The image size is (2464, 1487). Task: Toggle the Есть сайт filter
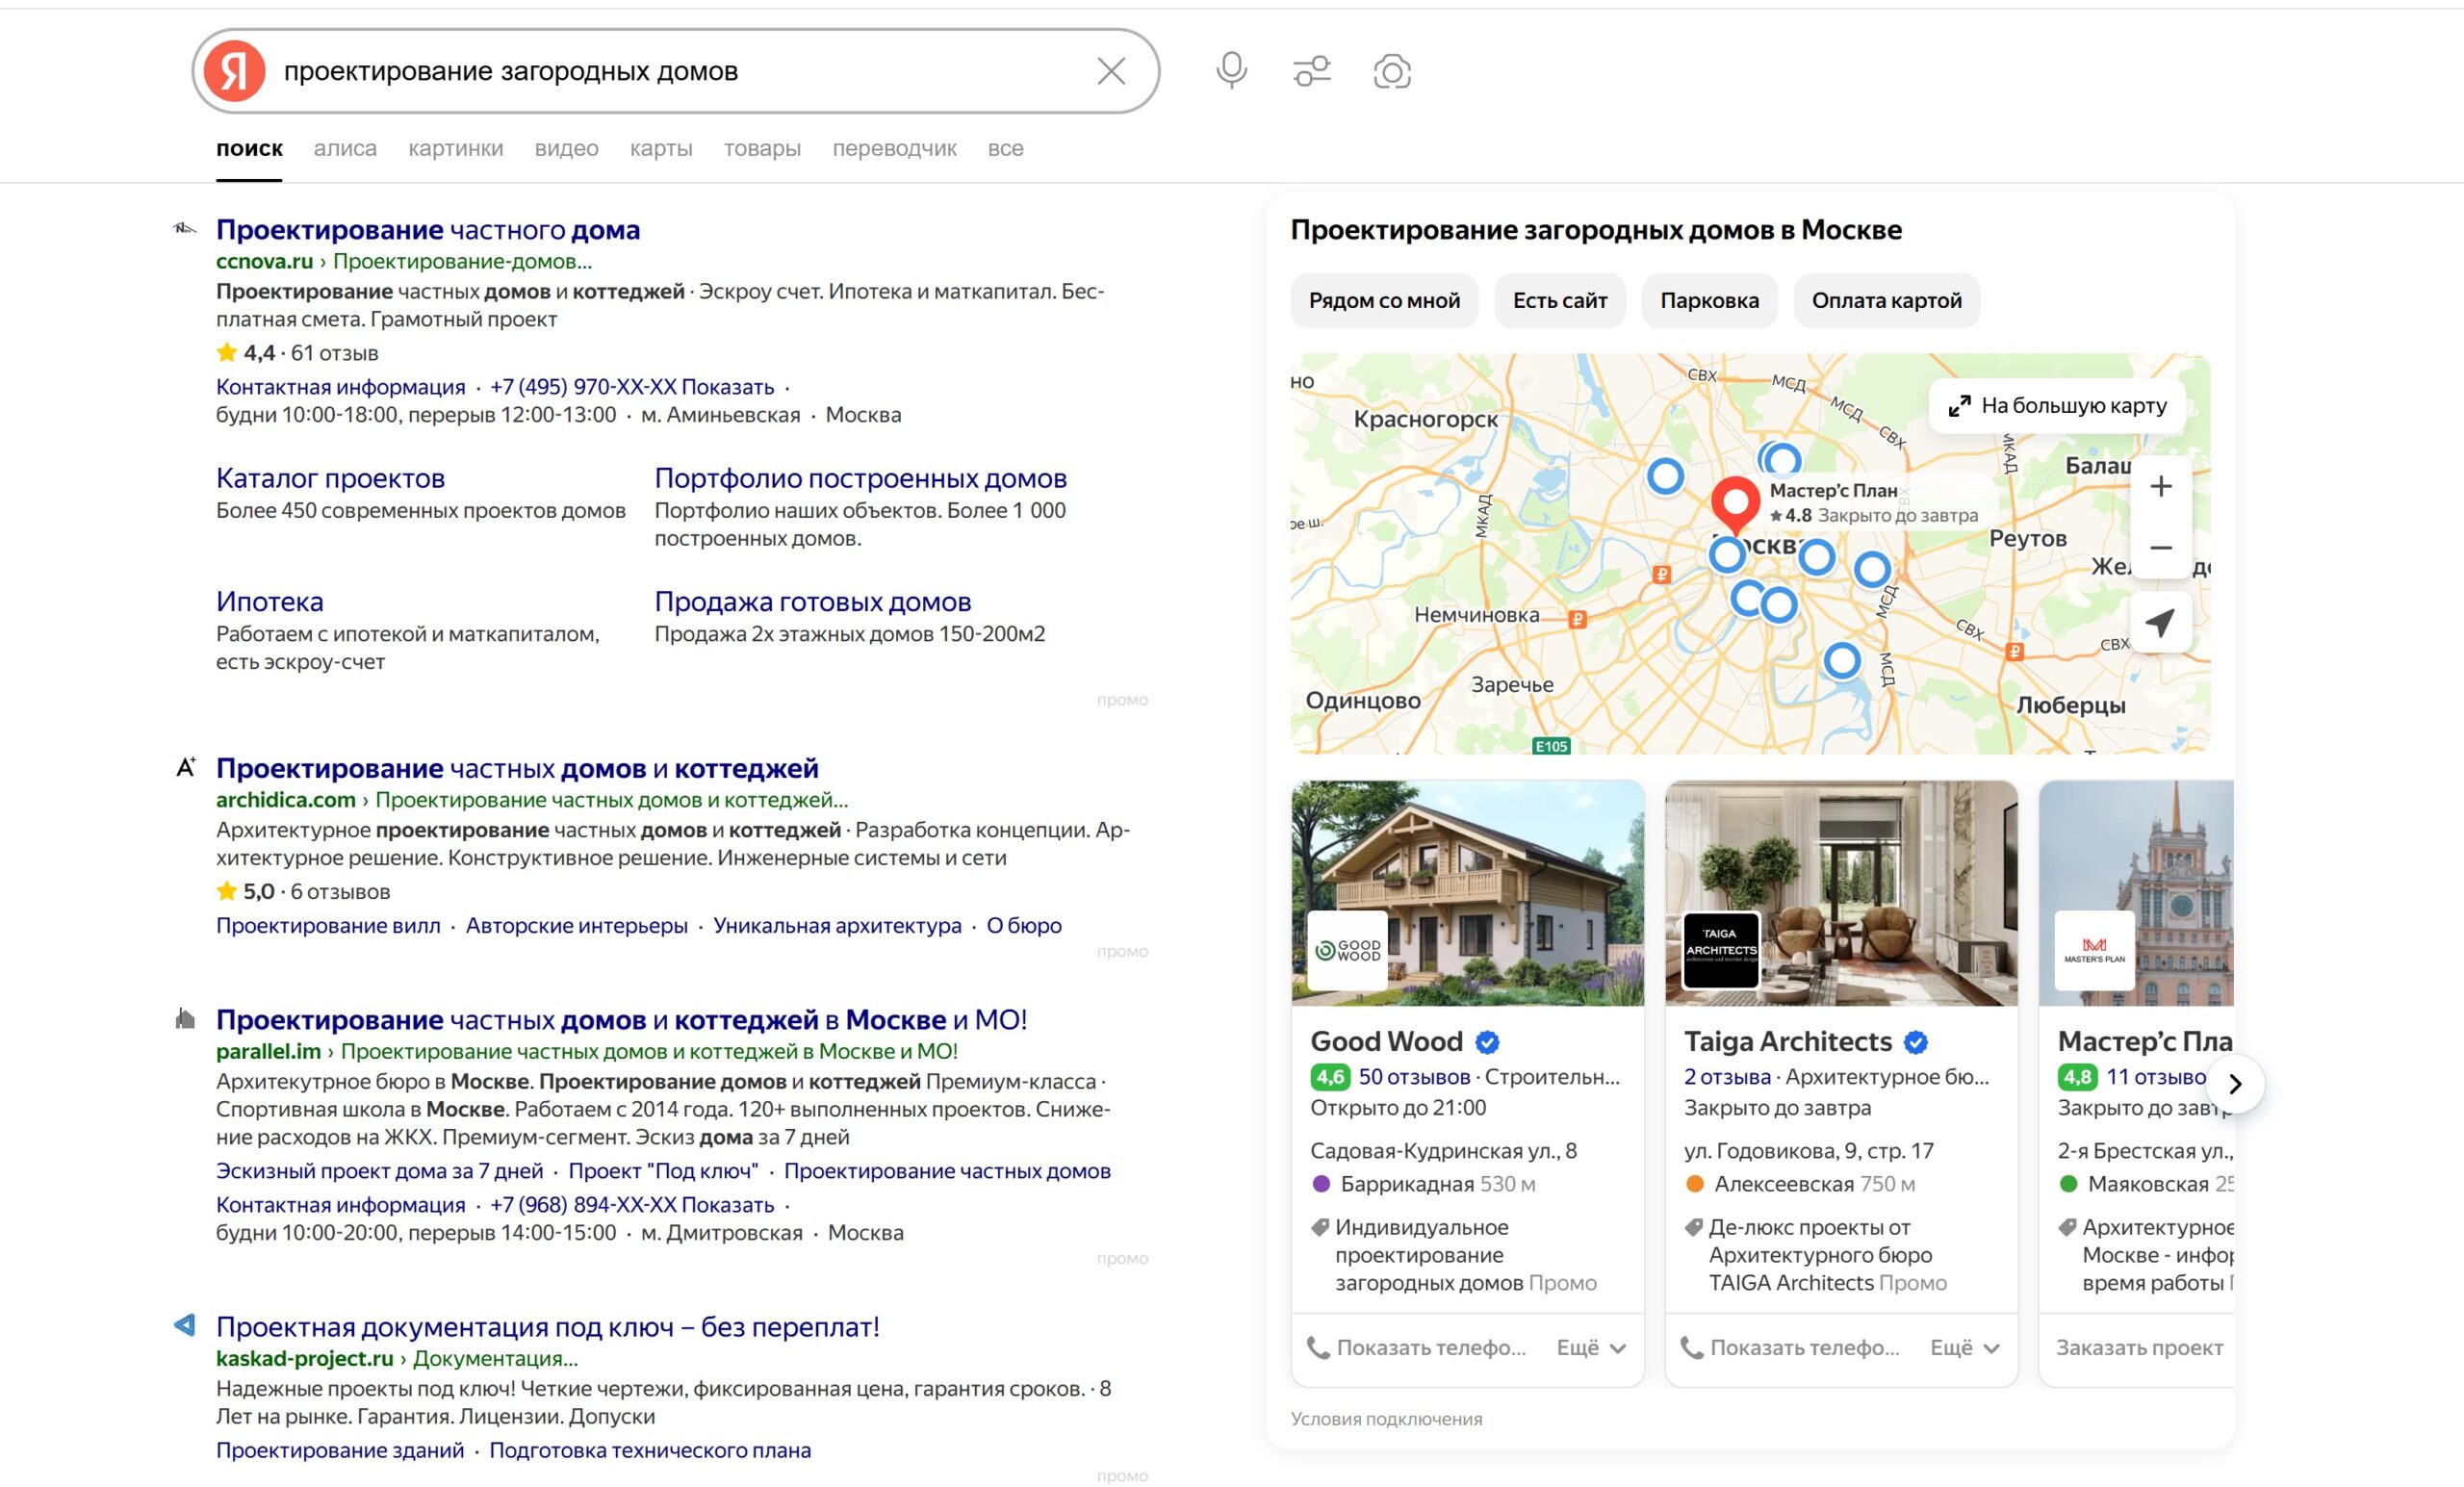point(1560,300)
